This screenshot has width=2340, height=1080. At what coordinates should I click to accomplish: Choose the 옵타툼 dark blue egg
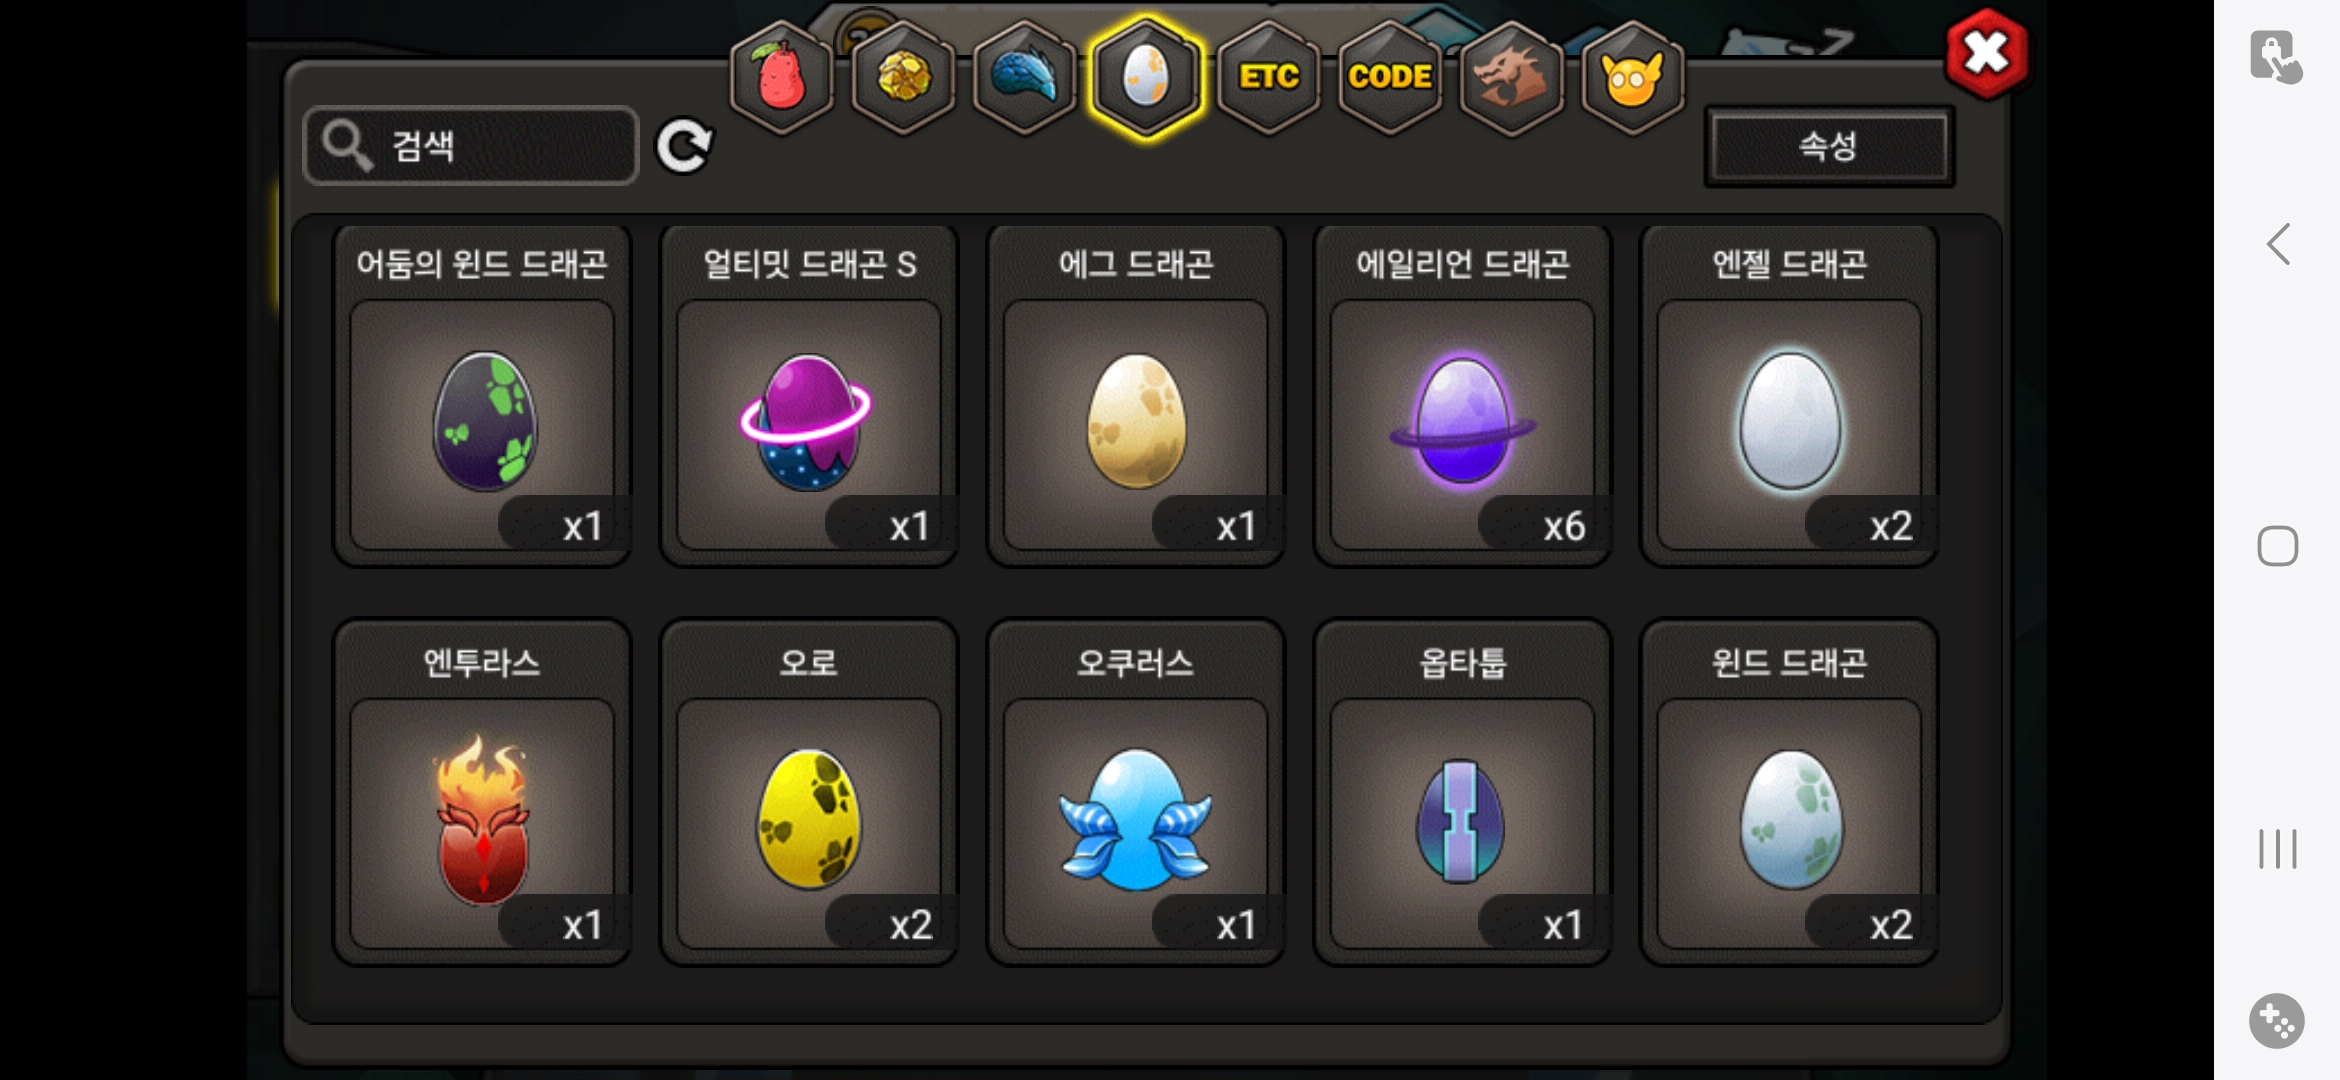1463,792
